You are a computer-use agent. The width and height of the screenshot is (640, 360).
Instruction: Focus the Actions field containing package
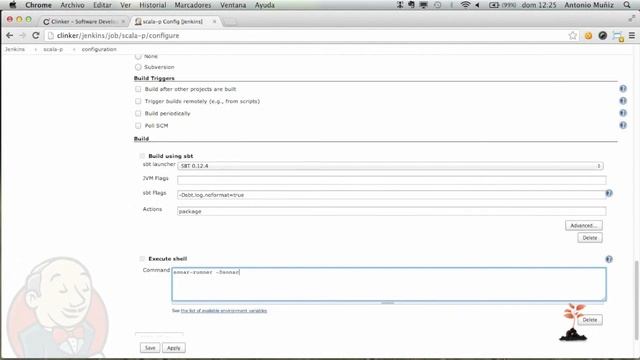click(x=391, y=211)
